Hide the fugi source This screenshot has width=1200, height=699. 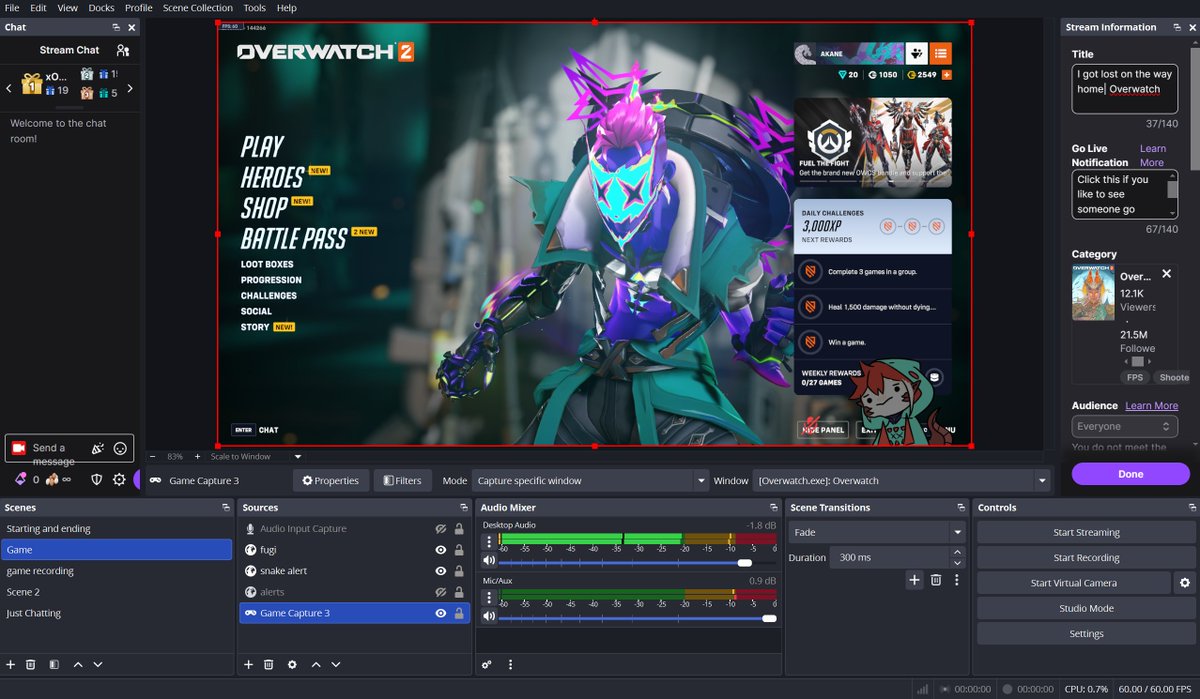click(440, 550)
